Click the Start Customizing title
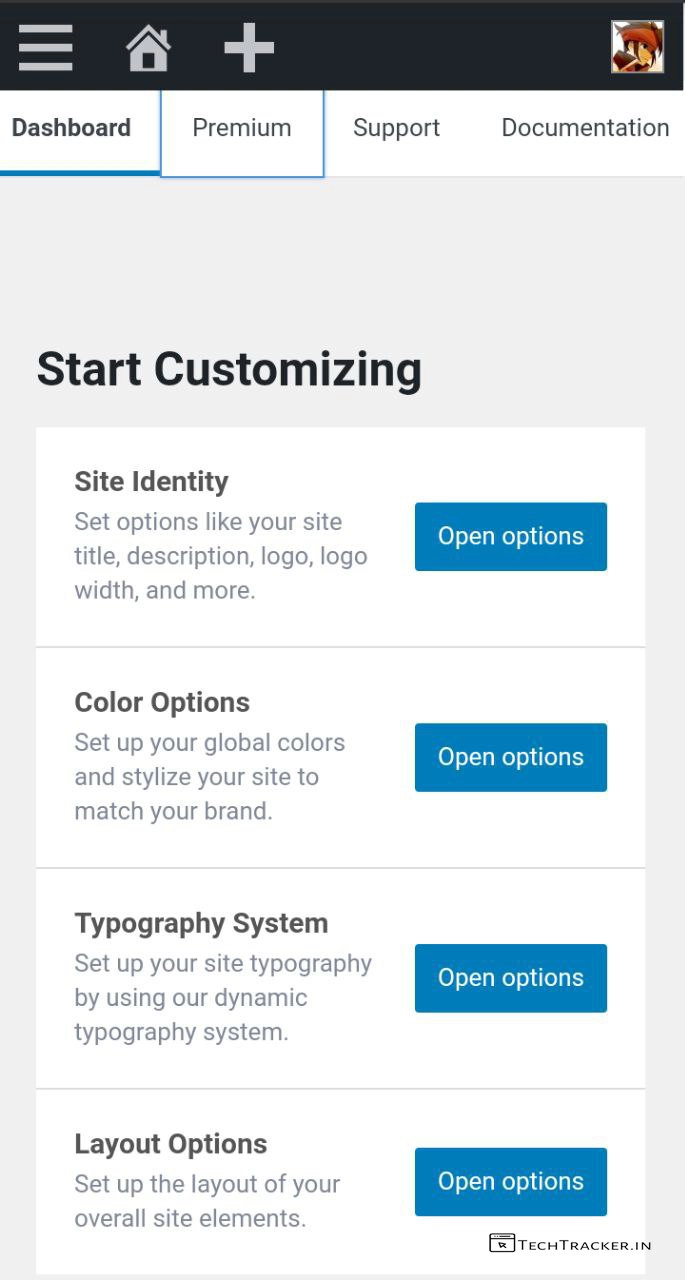The height and width of the screenshot is (1280, 685). pos(229,369)
